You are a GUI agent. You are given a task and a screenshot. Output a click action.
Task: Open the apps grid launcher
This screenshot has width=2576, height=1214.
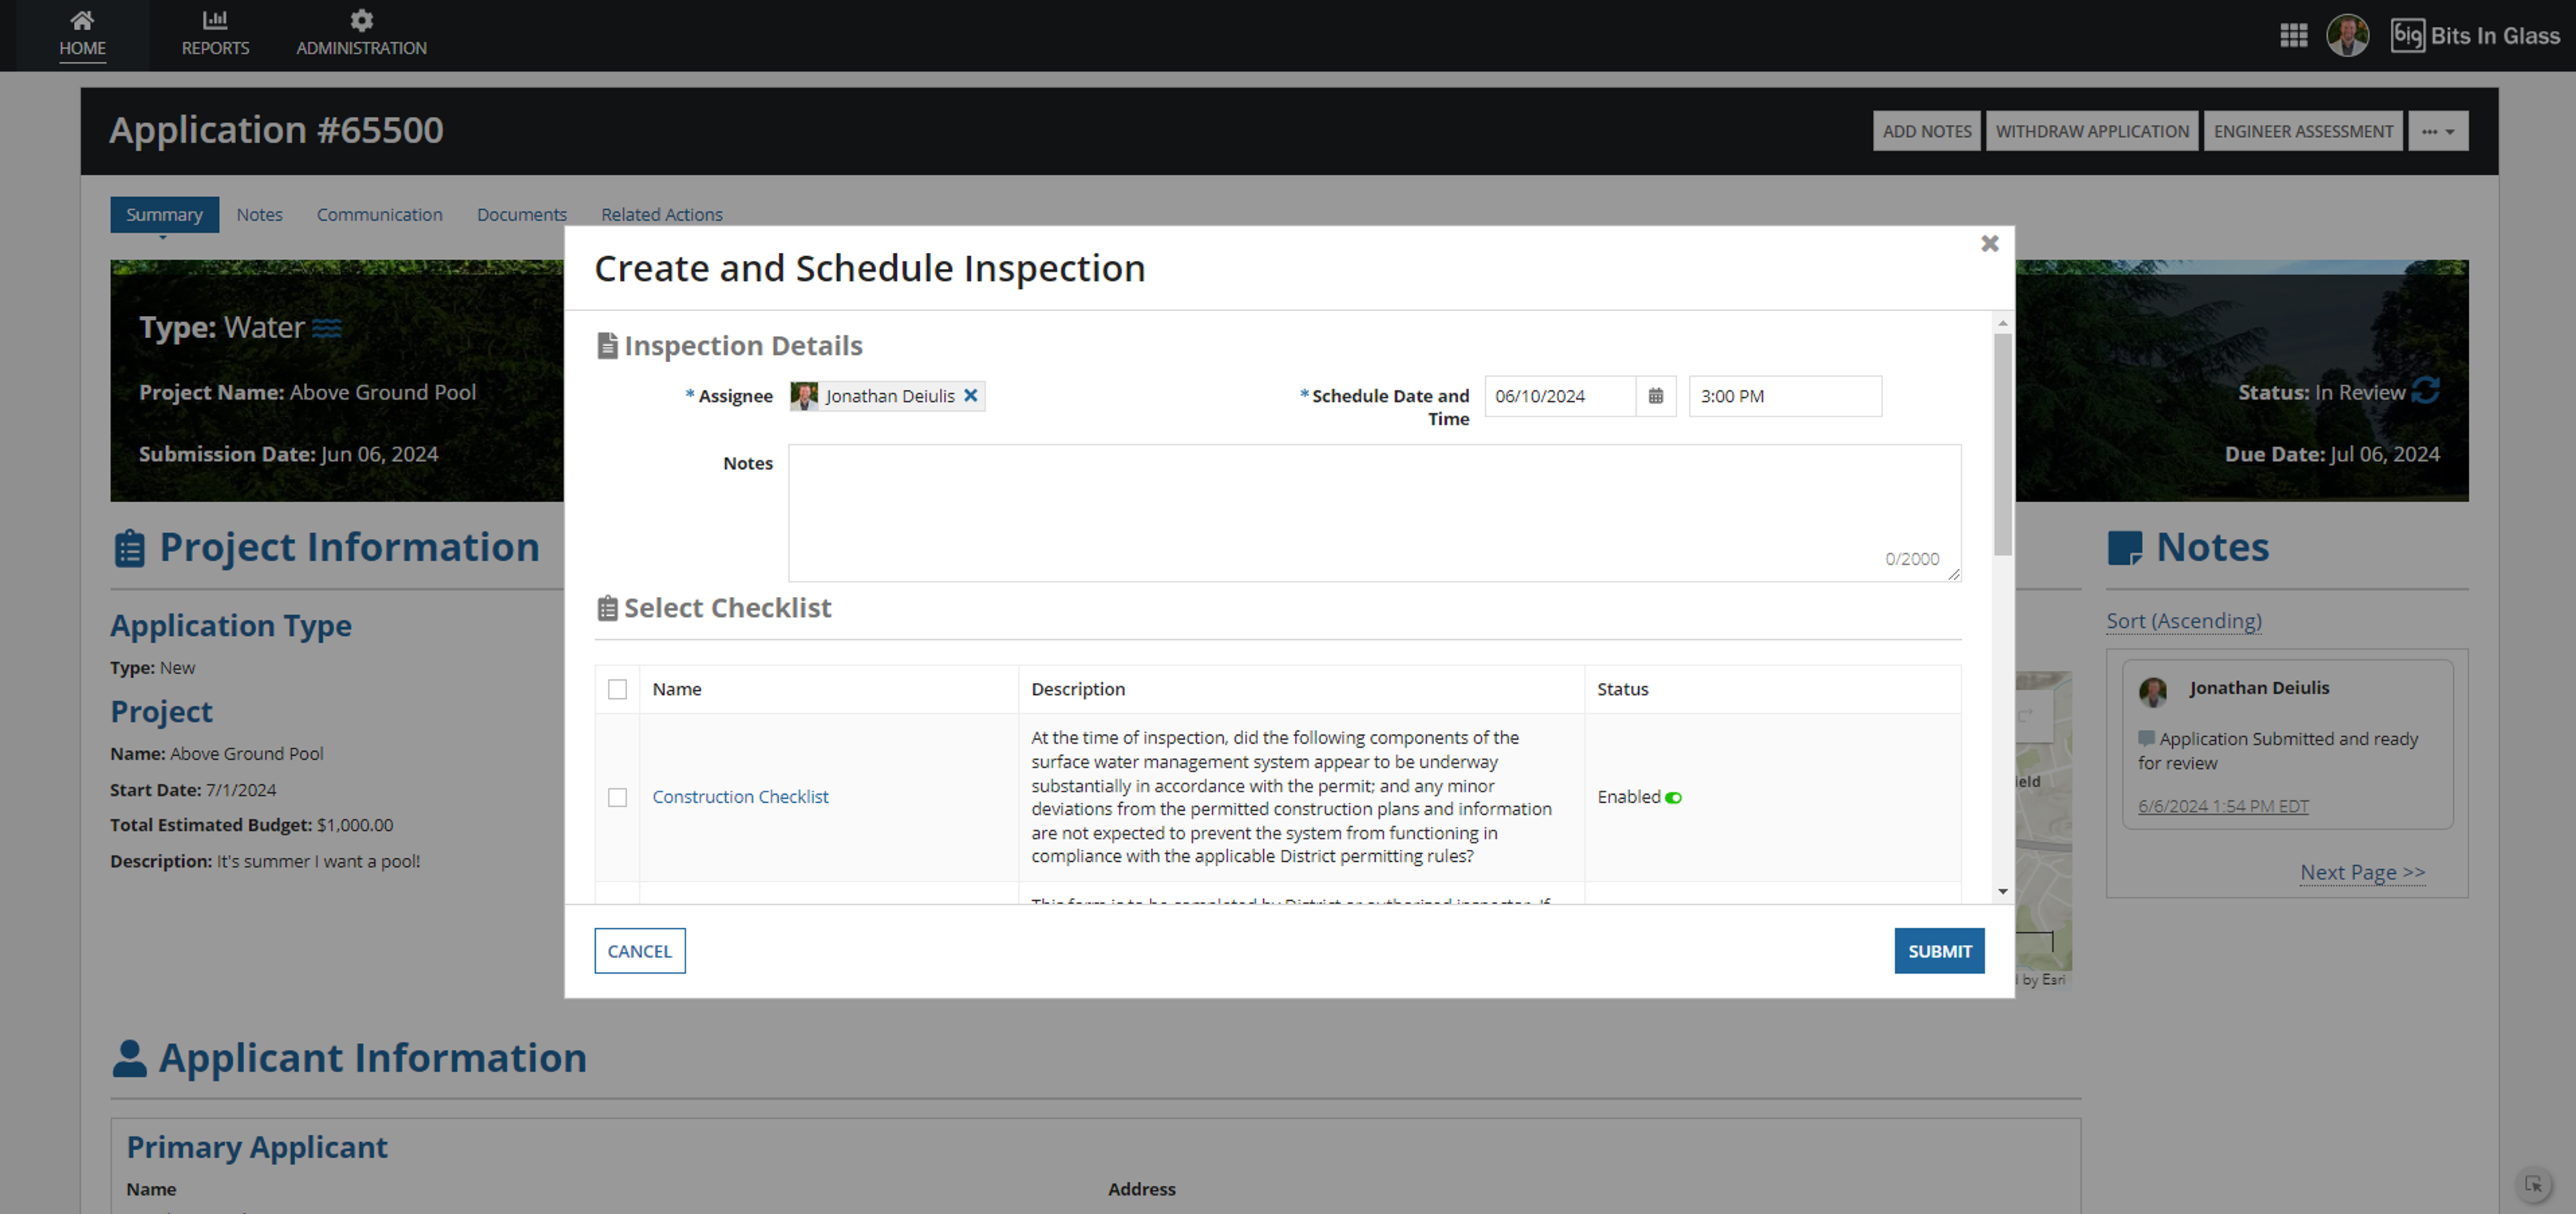(2293, 36)
